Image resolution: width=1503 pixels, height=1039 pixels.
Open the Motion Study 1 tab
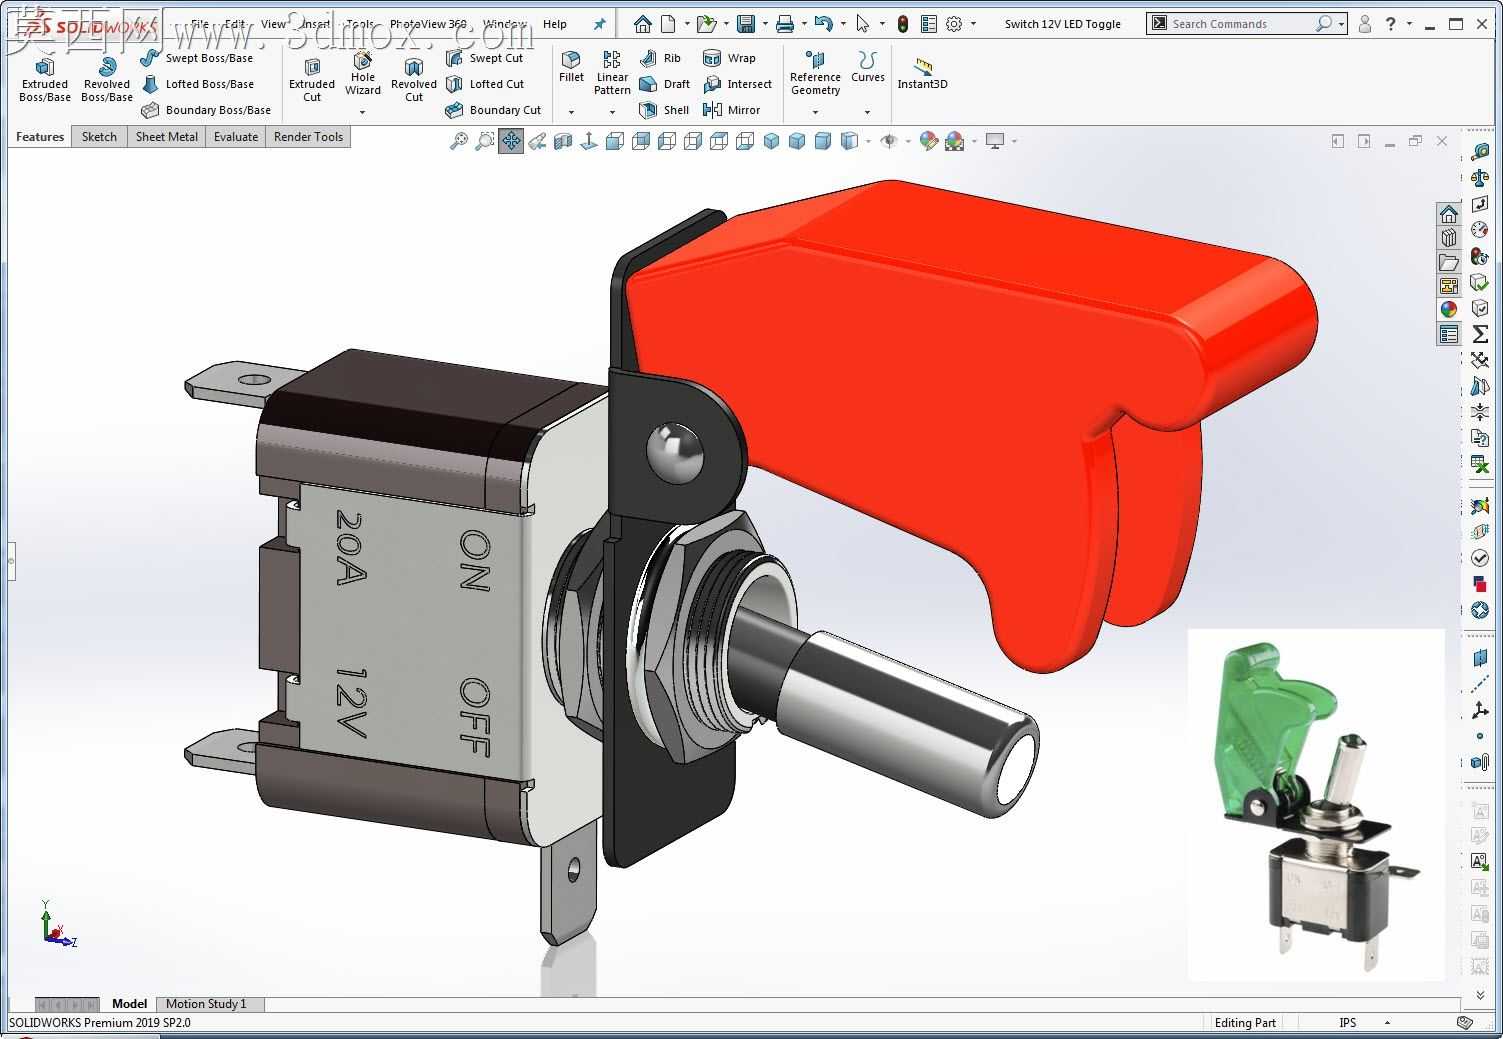tap(206, 1003)
